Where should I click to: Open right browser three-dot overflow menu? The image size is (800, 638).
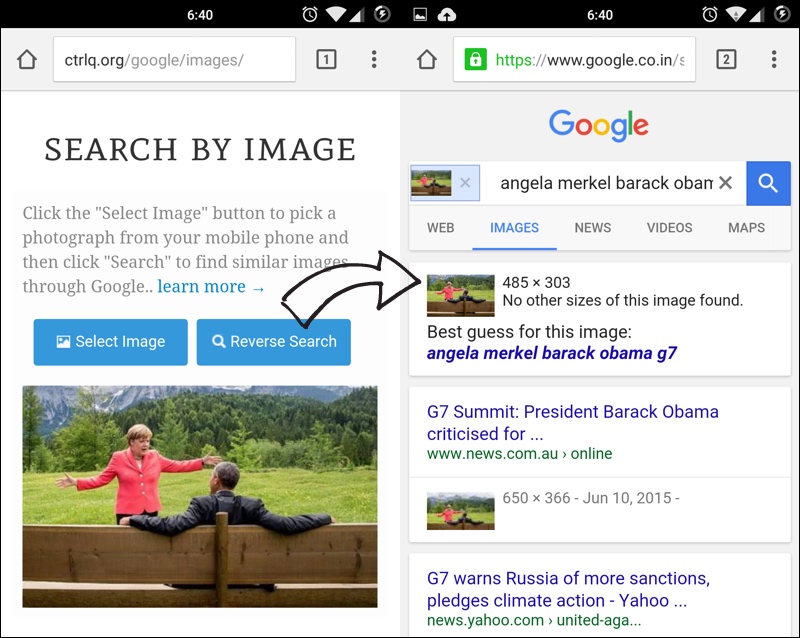[774, 60]
